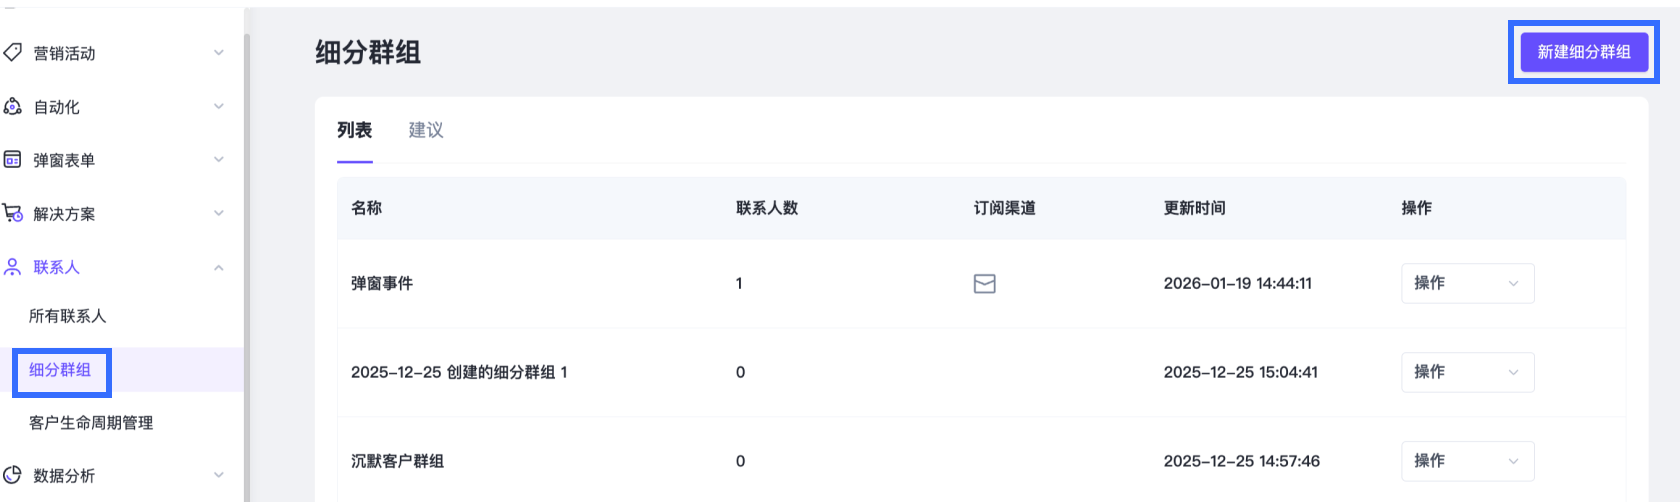The width and height of the screenshot is (1680, 502).
Task: Click the 解决方案 shopping cart icon
Action: point(13,213)
